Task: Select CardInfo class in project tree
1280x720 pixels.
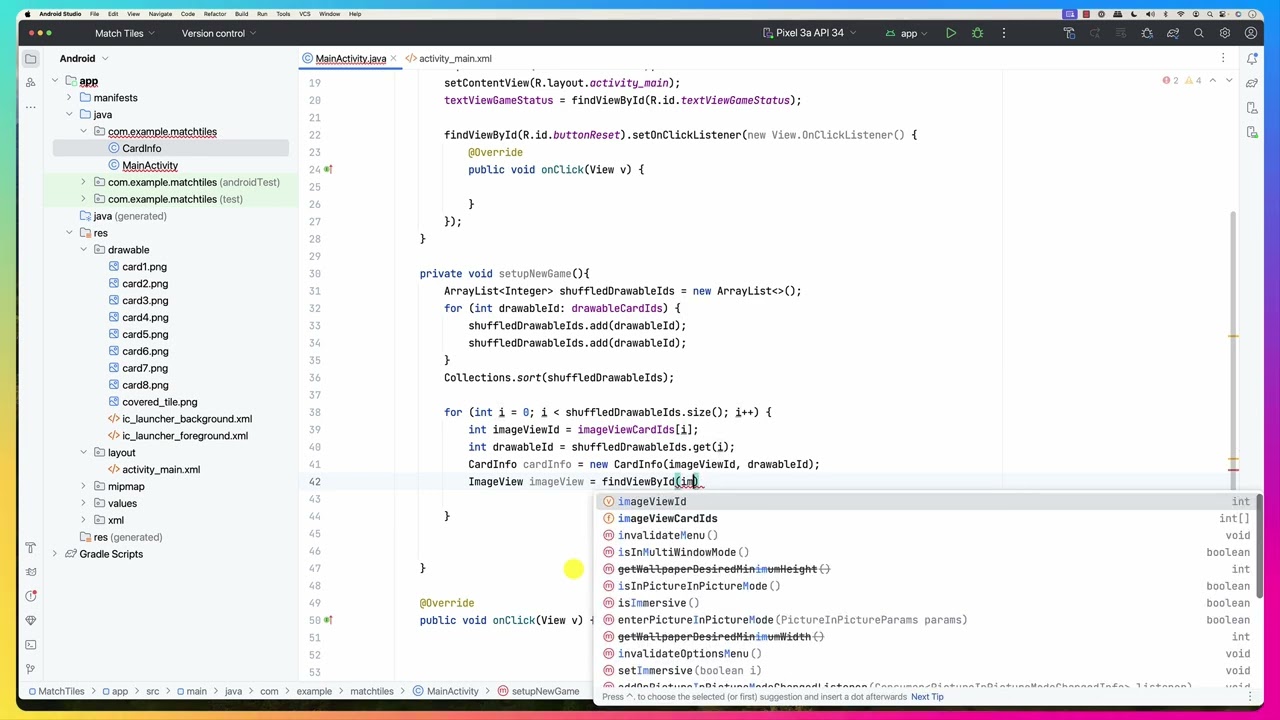Action: (141, 149)
